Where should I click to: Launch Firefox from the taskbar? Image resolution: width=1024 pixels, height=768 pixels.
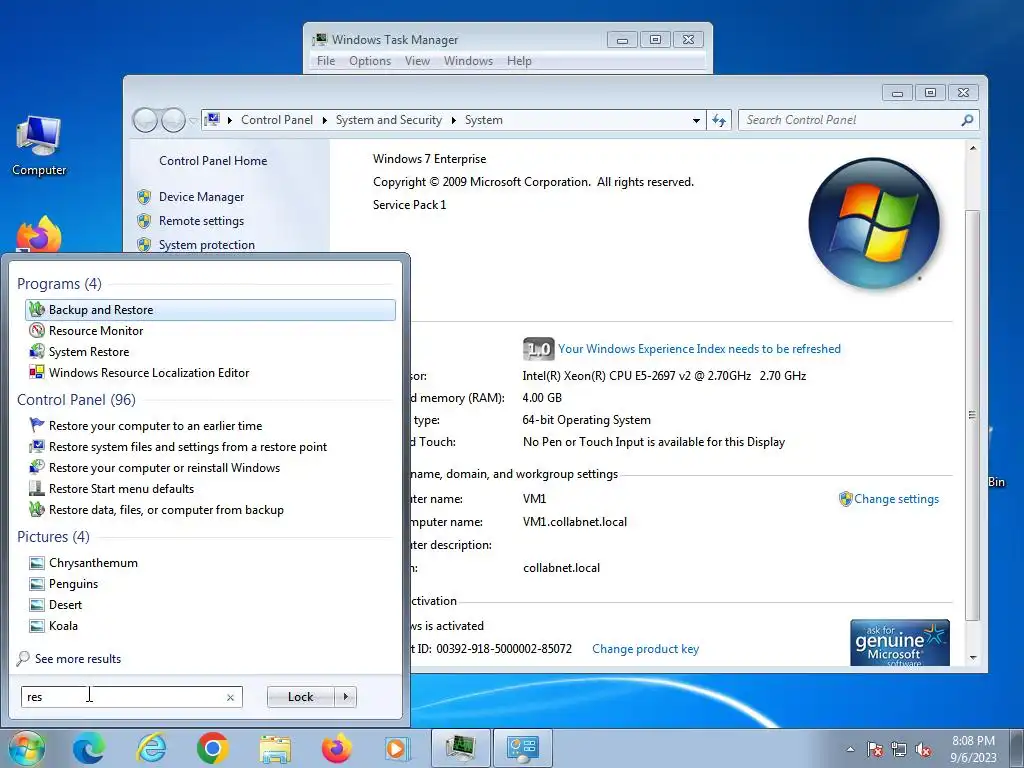pos(336,748)
